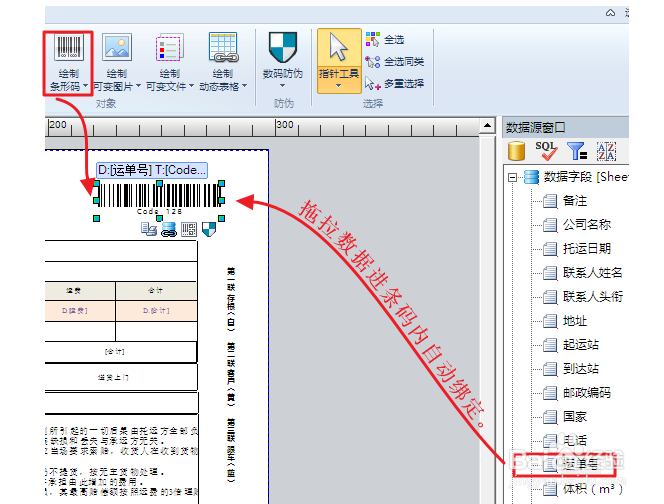Click the SQL query check icon
664x504 pixels.
tap(546, 151)
